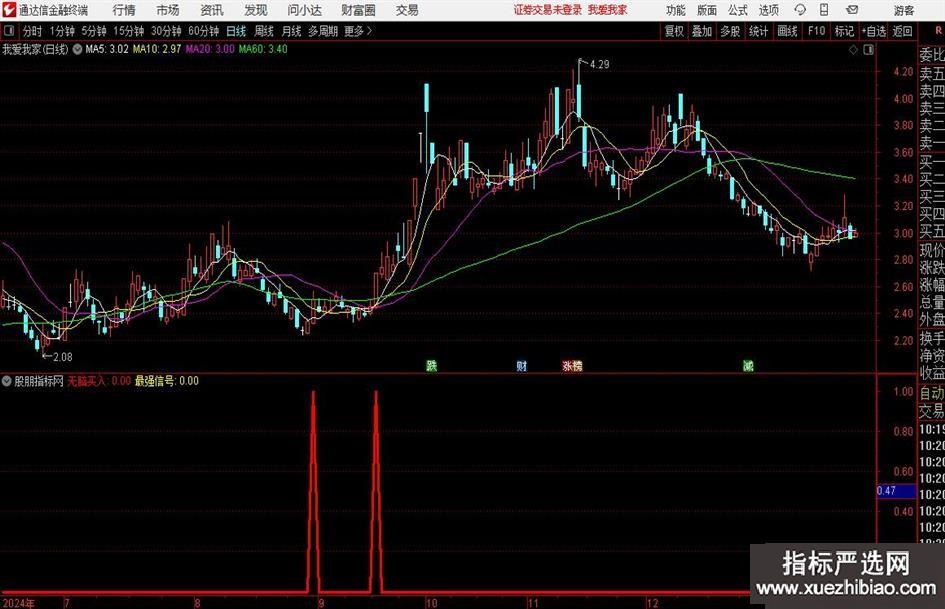Open the 发现 menu
945x609 pixels.
point(256,10)
